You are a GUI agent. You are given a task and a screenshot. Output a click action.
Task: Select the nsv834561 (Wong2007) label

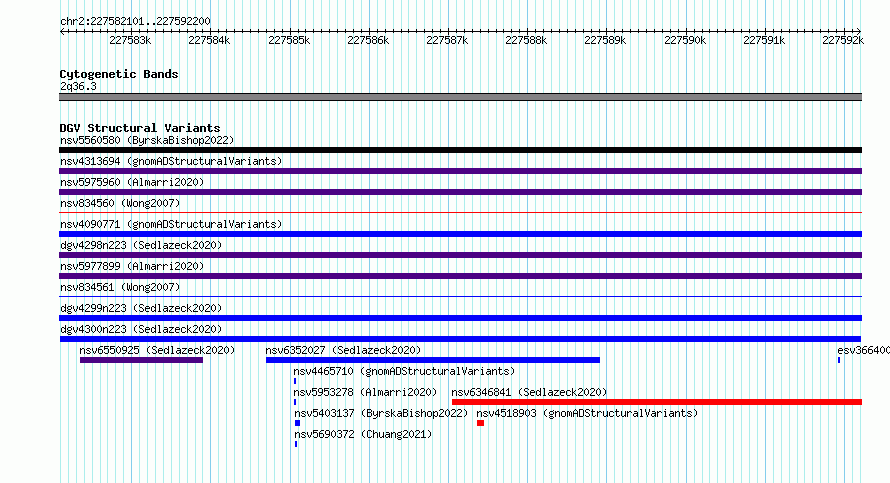(120, 287)
